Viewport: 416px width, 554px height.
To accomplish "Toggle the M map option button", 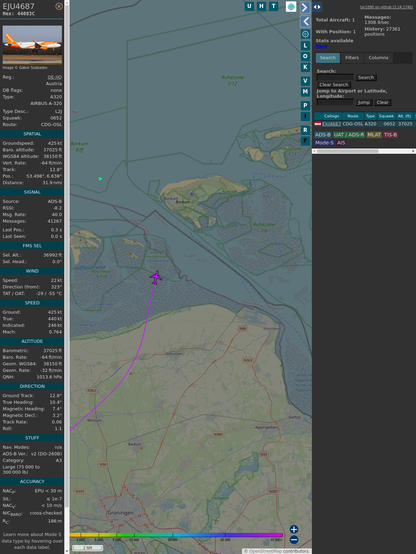I will 305,92.
